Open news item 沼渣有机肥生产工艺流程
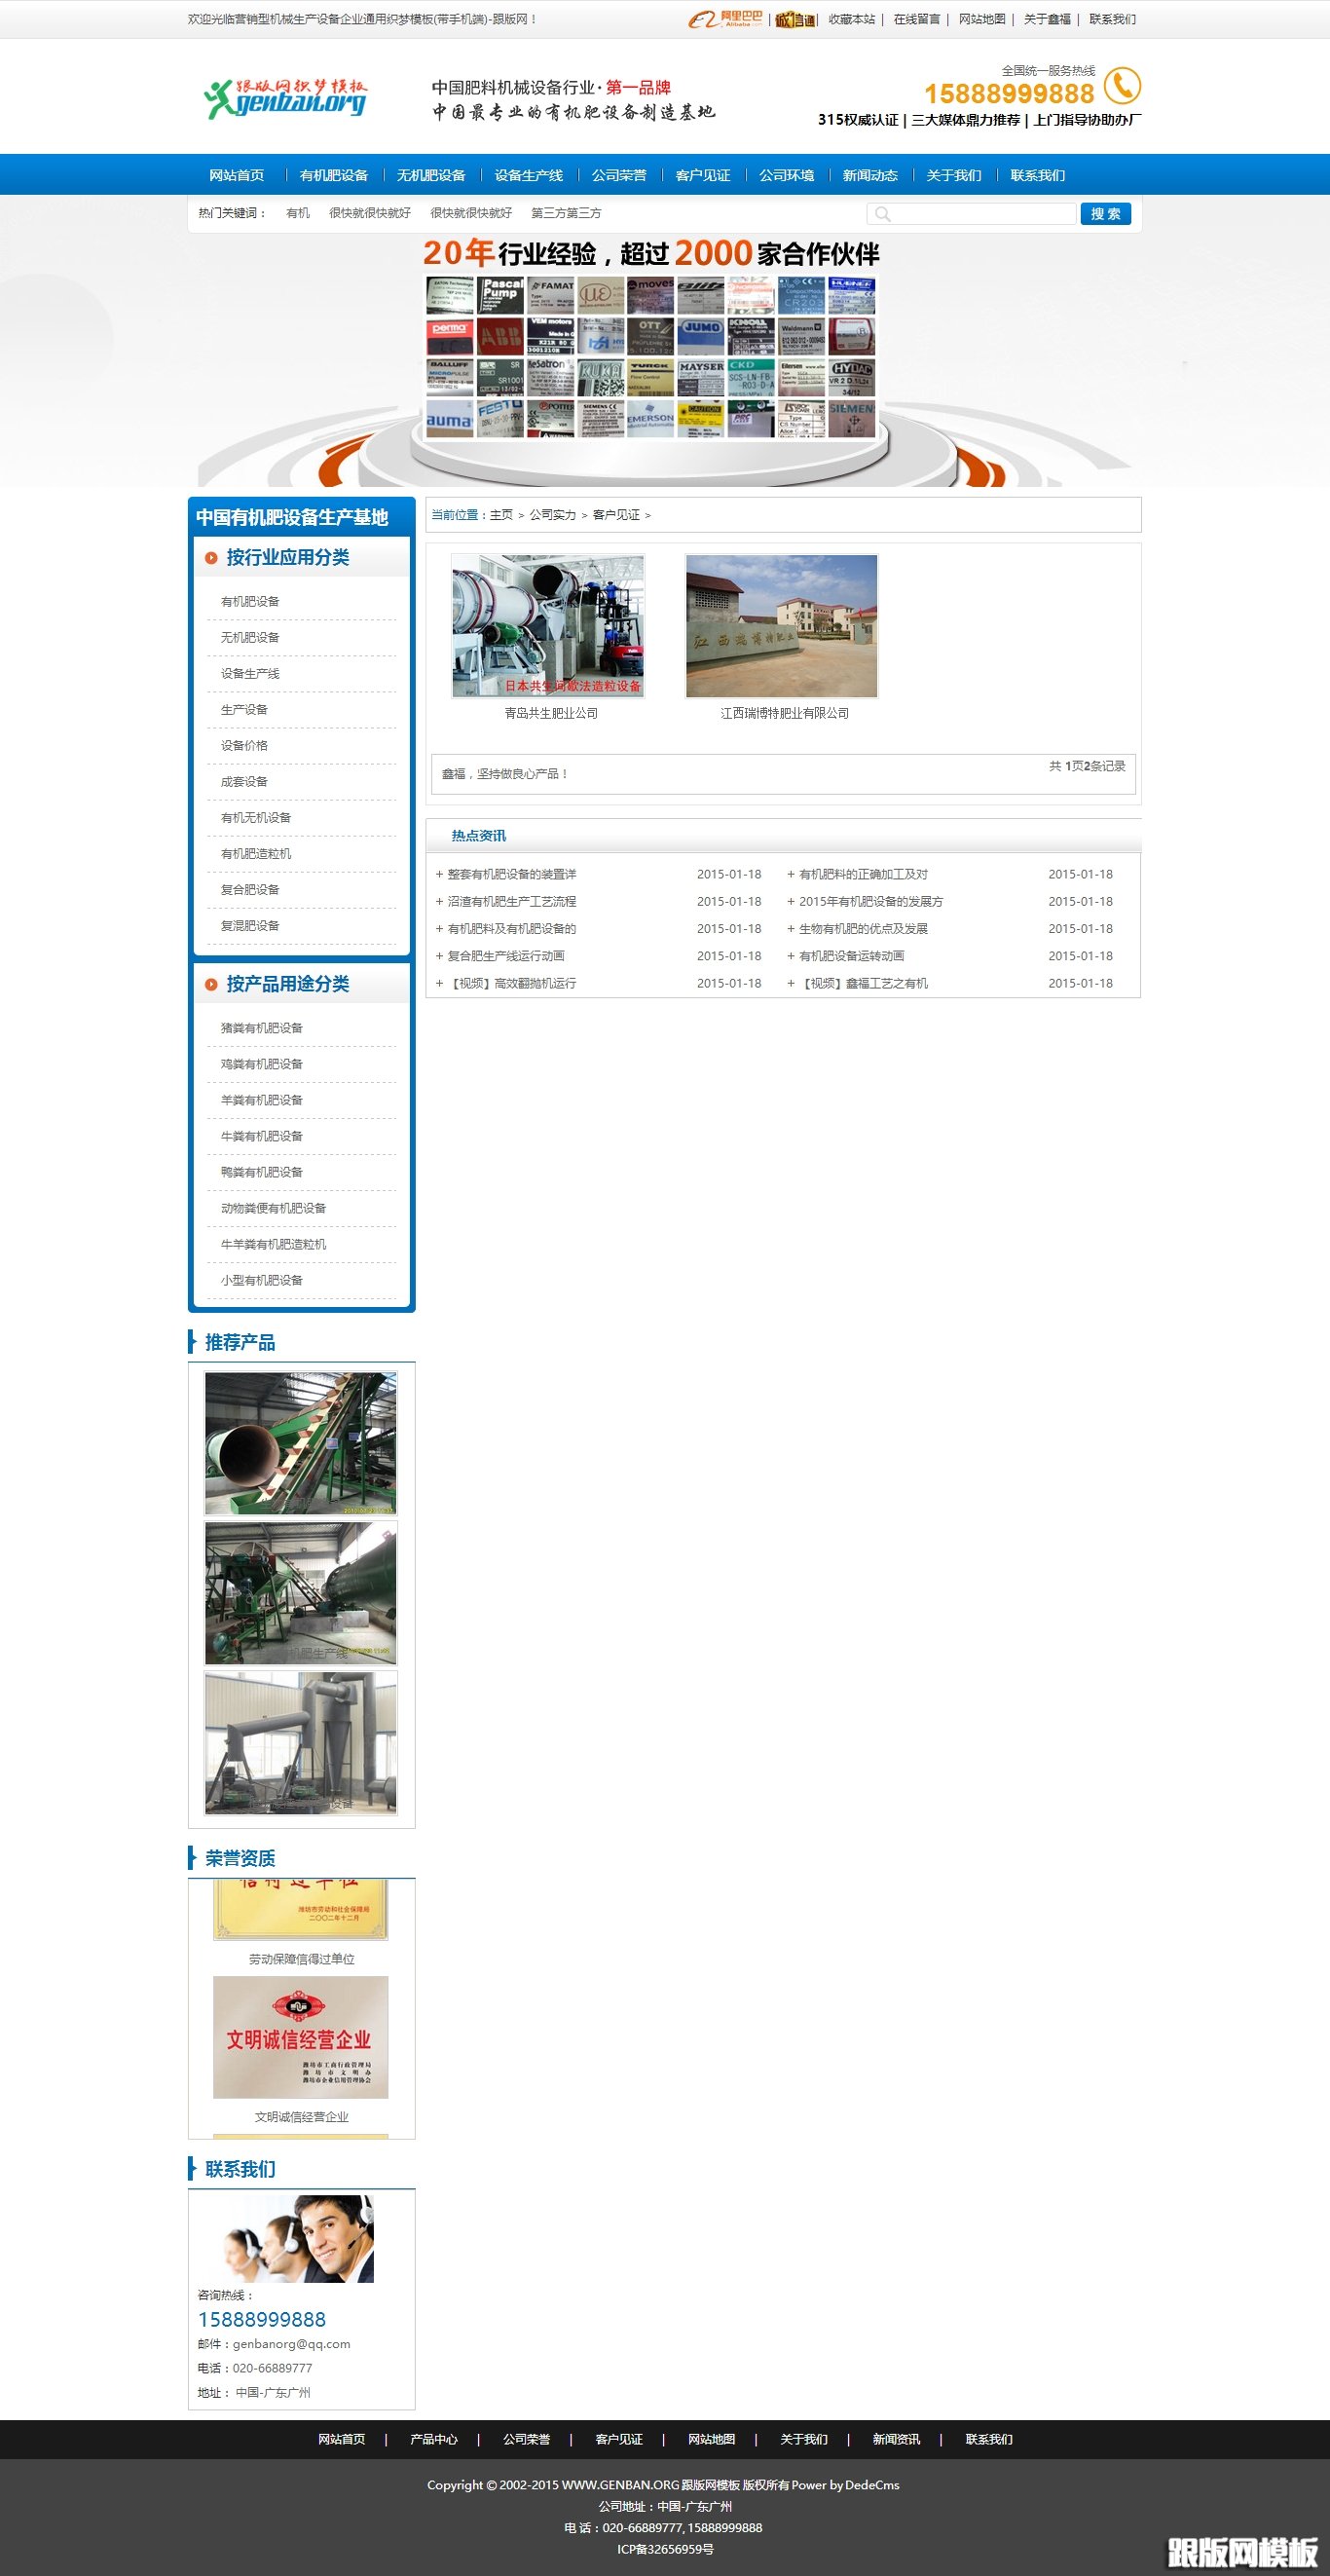The image size is (1330, 2576). click(x=511, y=901)
